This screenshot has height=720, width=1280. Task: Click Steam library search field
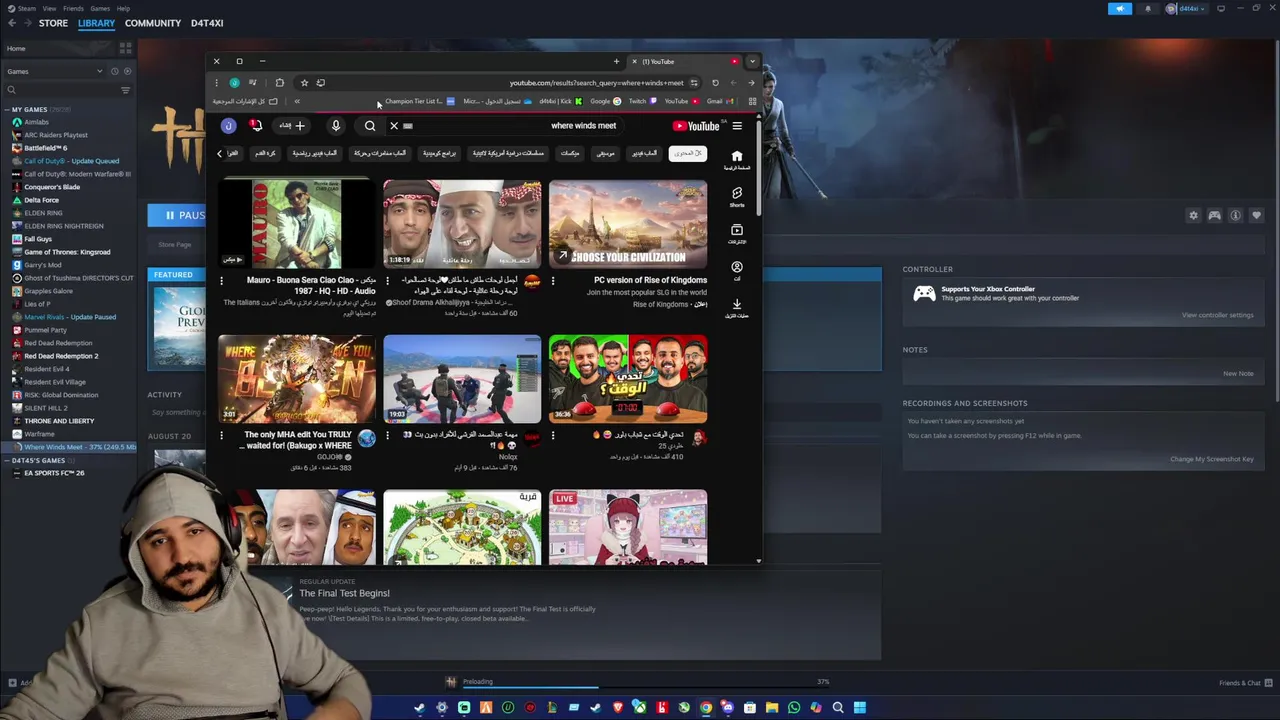pos(60,90)
